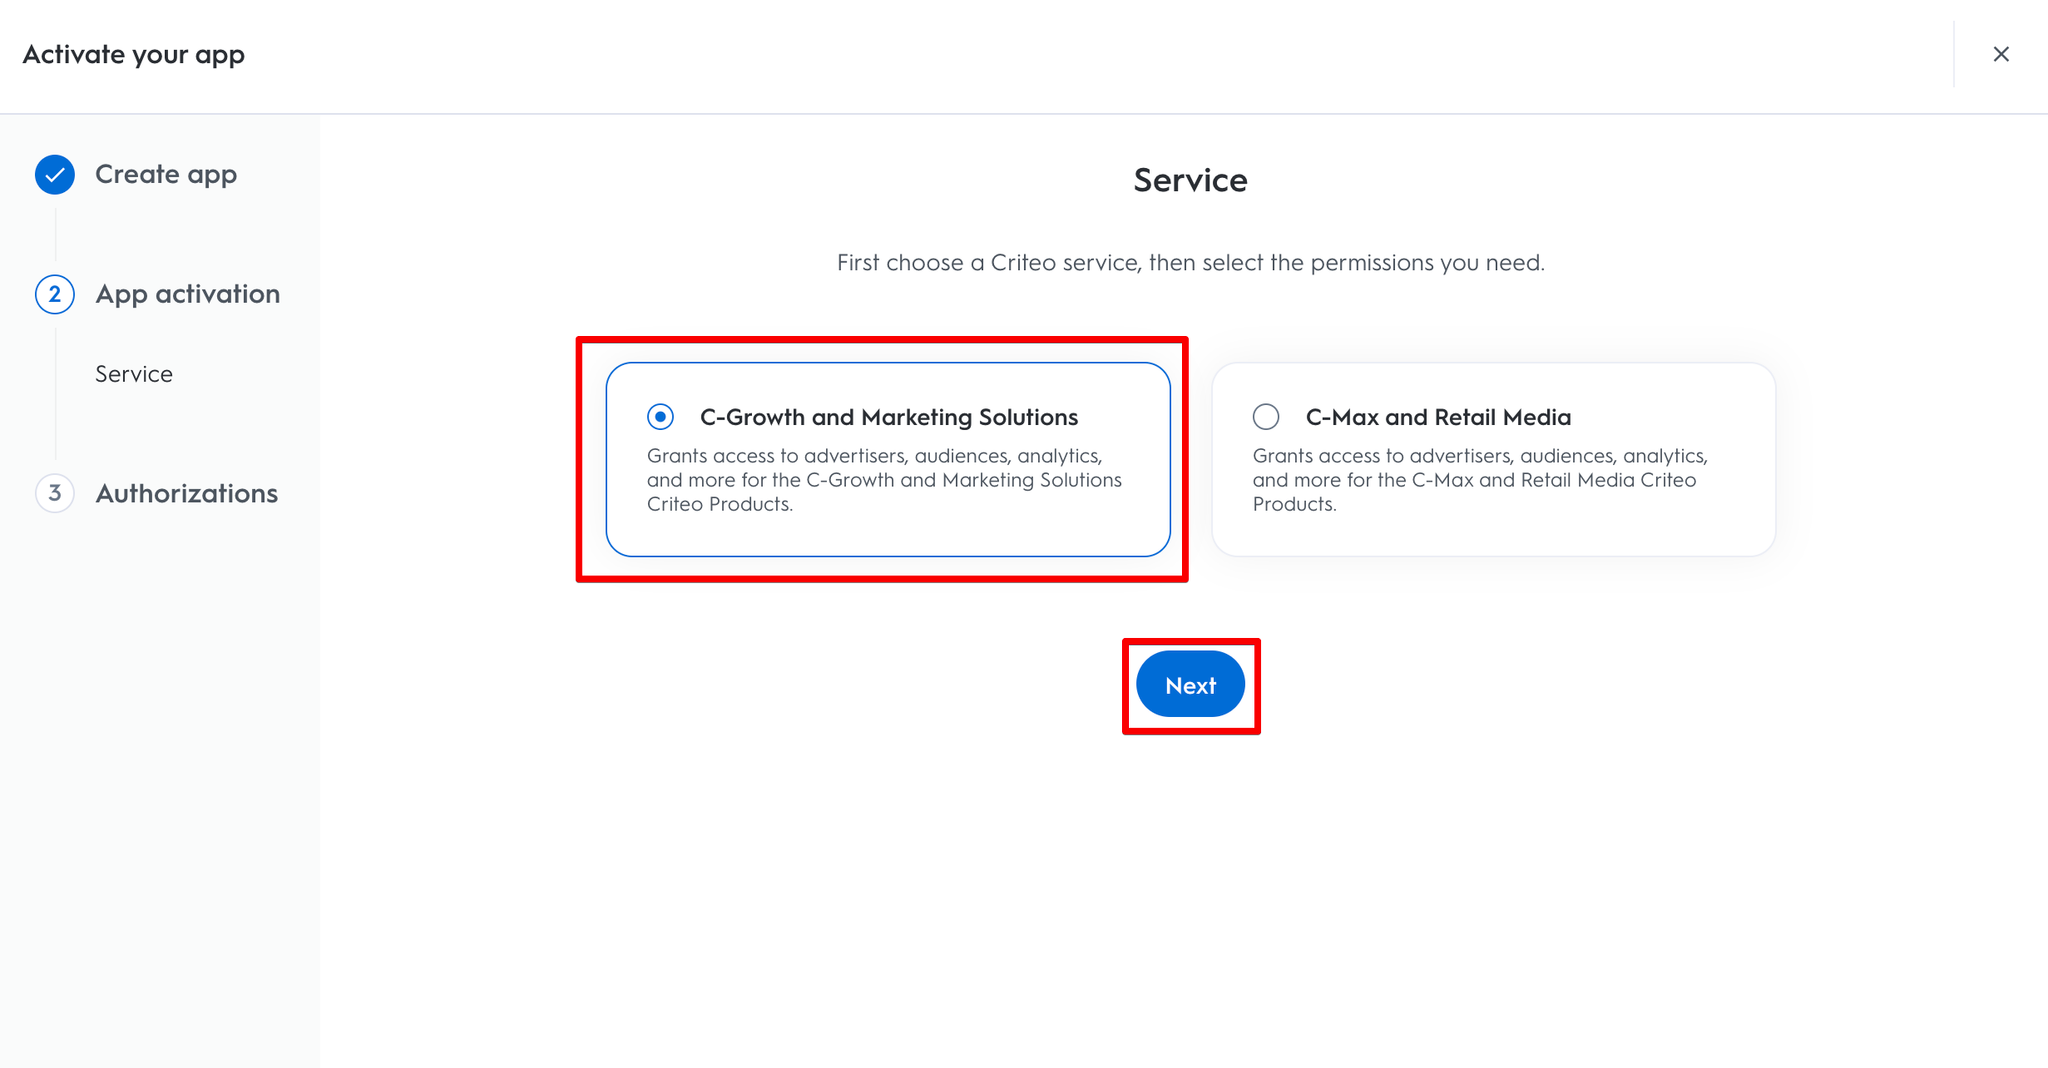Click the 'First choose a Criteo service' instruction text
Viewport: 2048px width, 1068px height.
(x=1190, y=263)
